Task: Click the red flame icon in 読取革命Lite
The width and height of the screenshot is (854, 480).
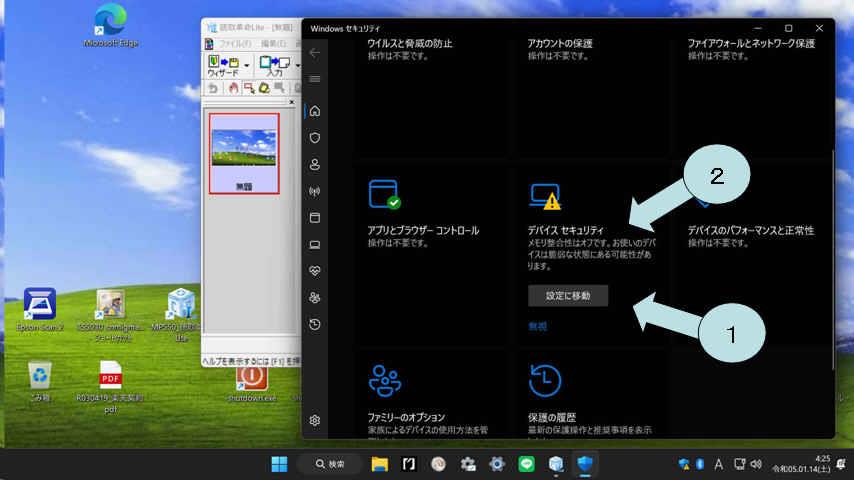Action: pos(233,88)
